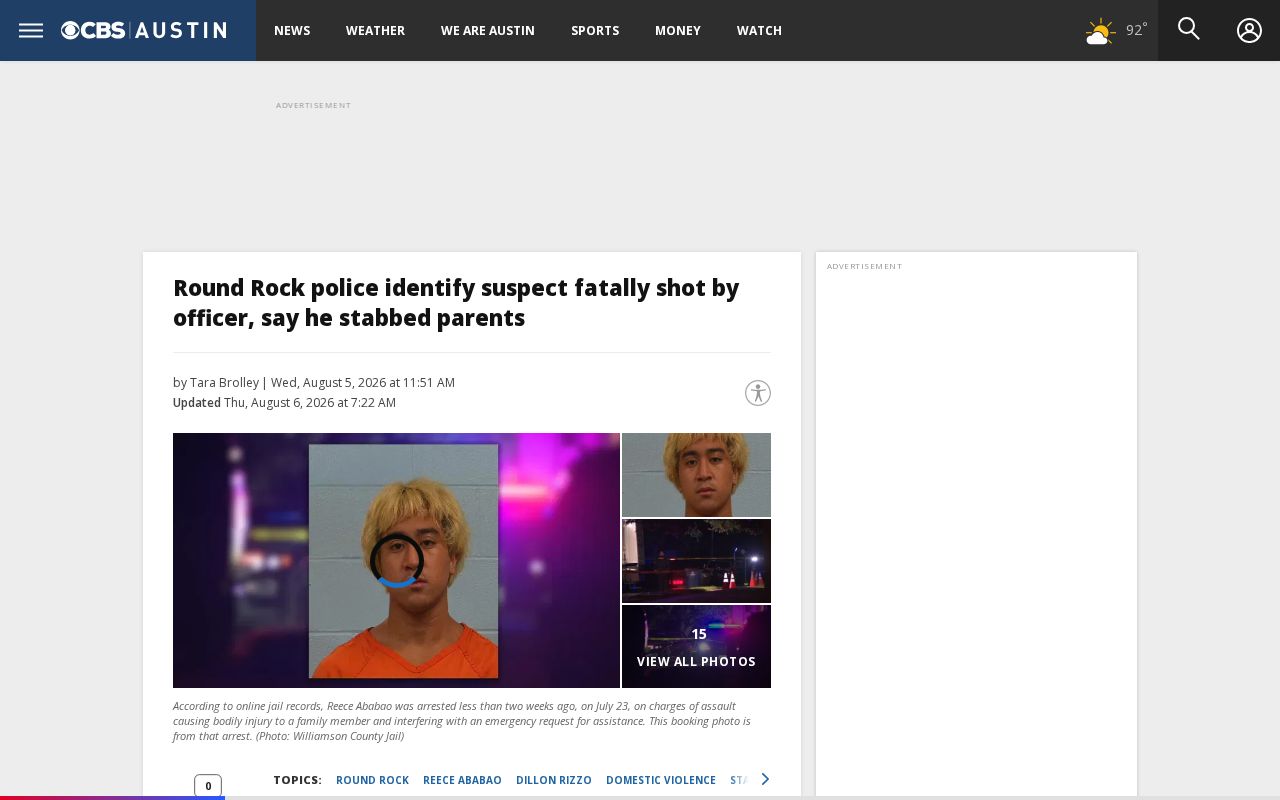Image resolution: width=1280 pixels, height=800 pixels.
Task: Open the accessibility options icon
Action: (x=758, y=393)
